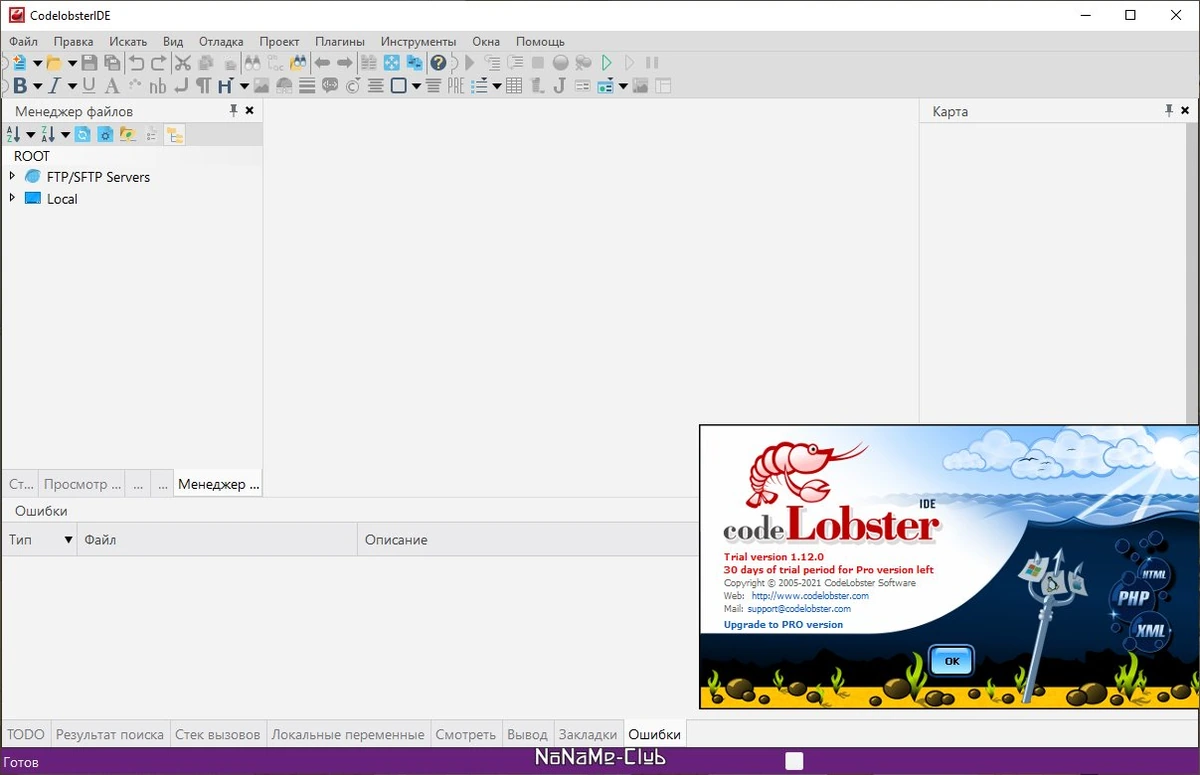
Task: Switch to the Локальные переменные tab
Action: pos(348,734)
